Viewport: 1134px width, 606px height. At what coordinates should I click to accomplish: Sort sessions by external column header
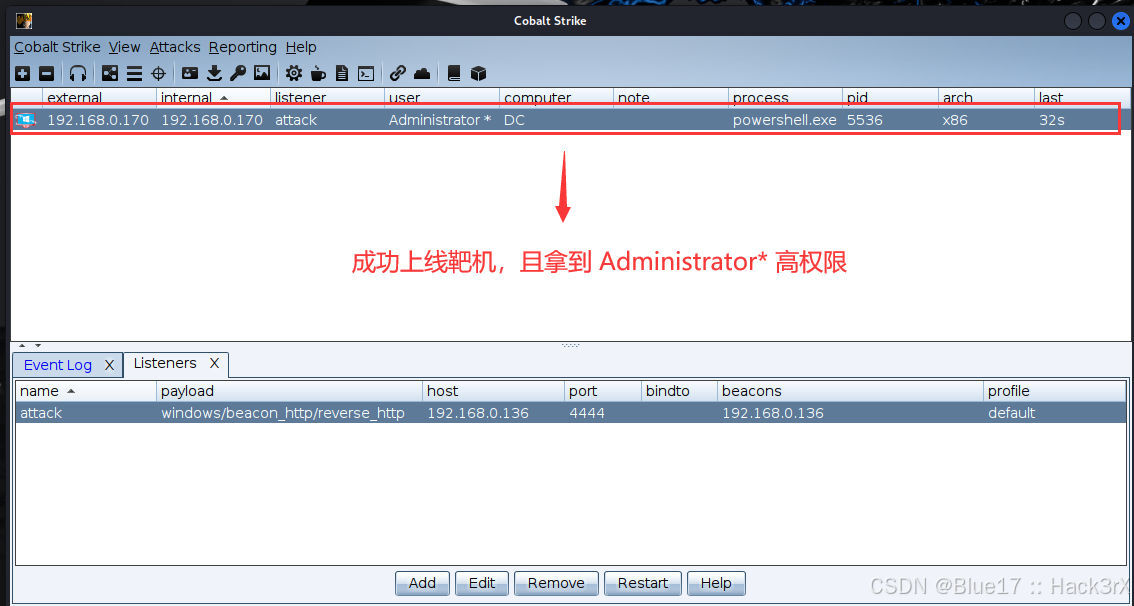coord(100,98)
